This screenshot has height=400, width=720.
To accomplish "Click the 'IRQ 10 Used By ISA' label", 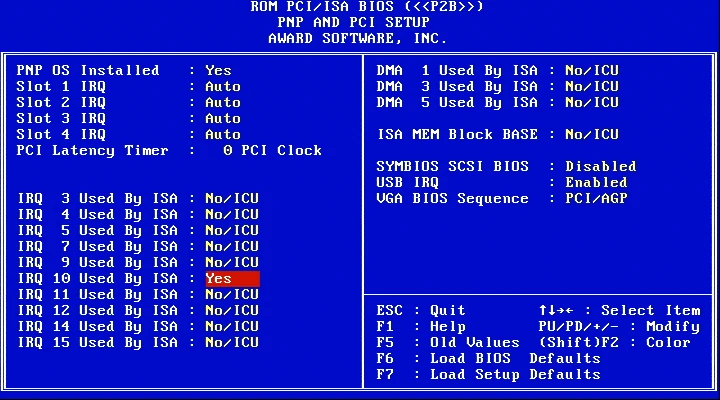I will coord(97,279).
